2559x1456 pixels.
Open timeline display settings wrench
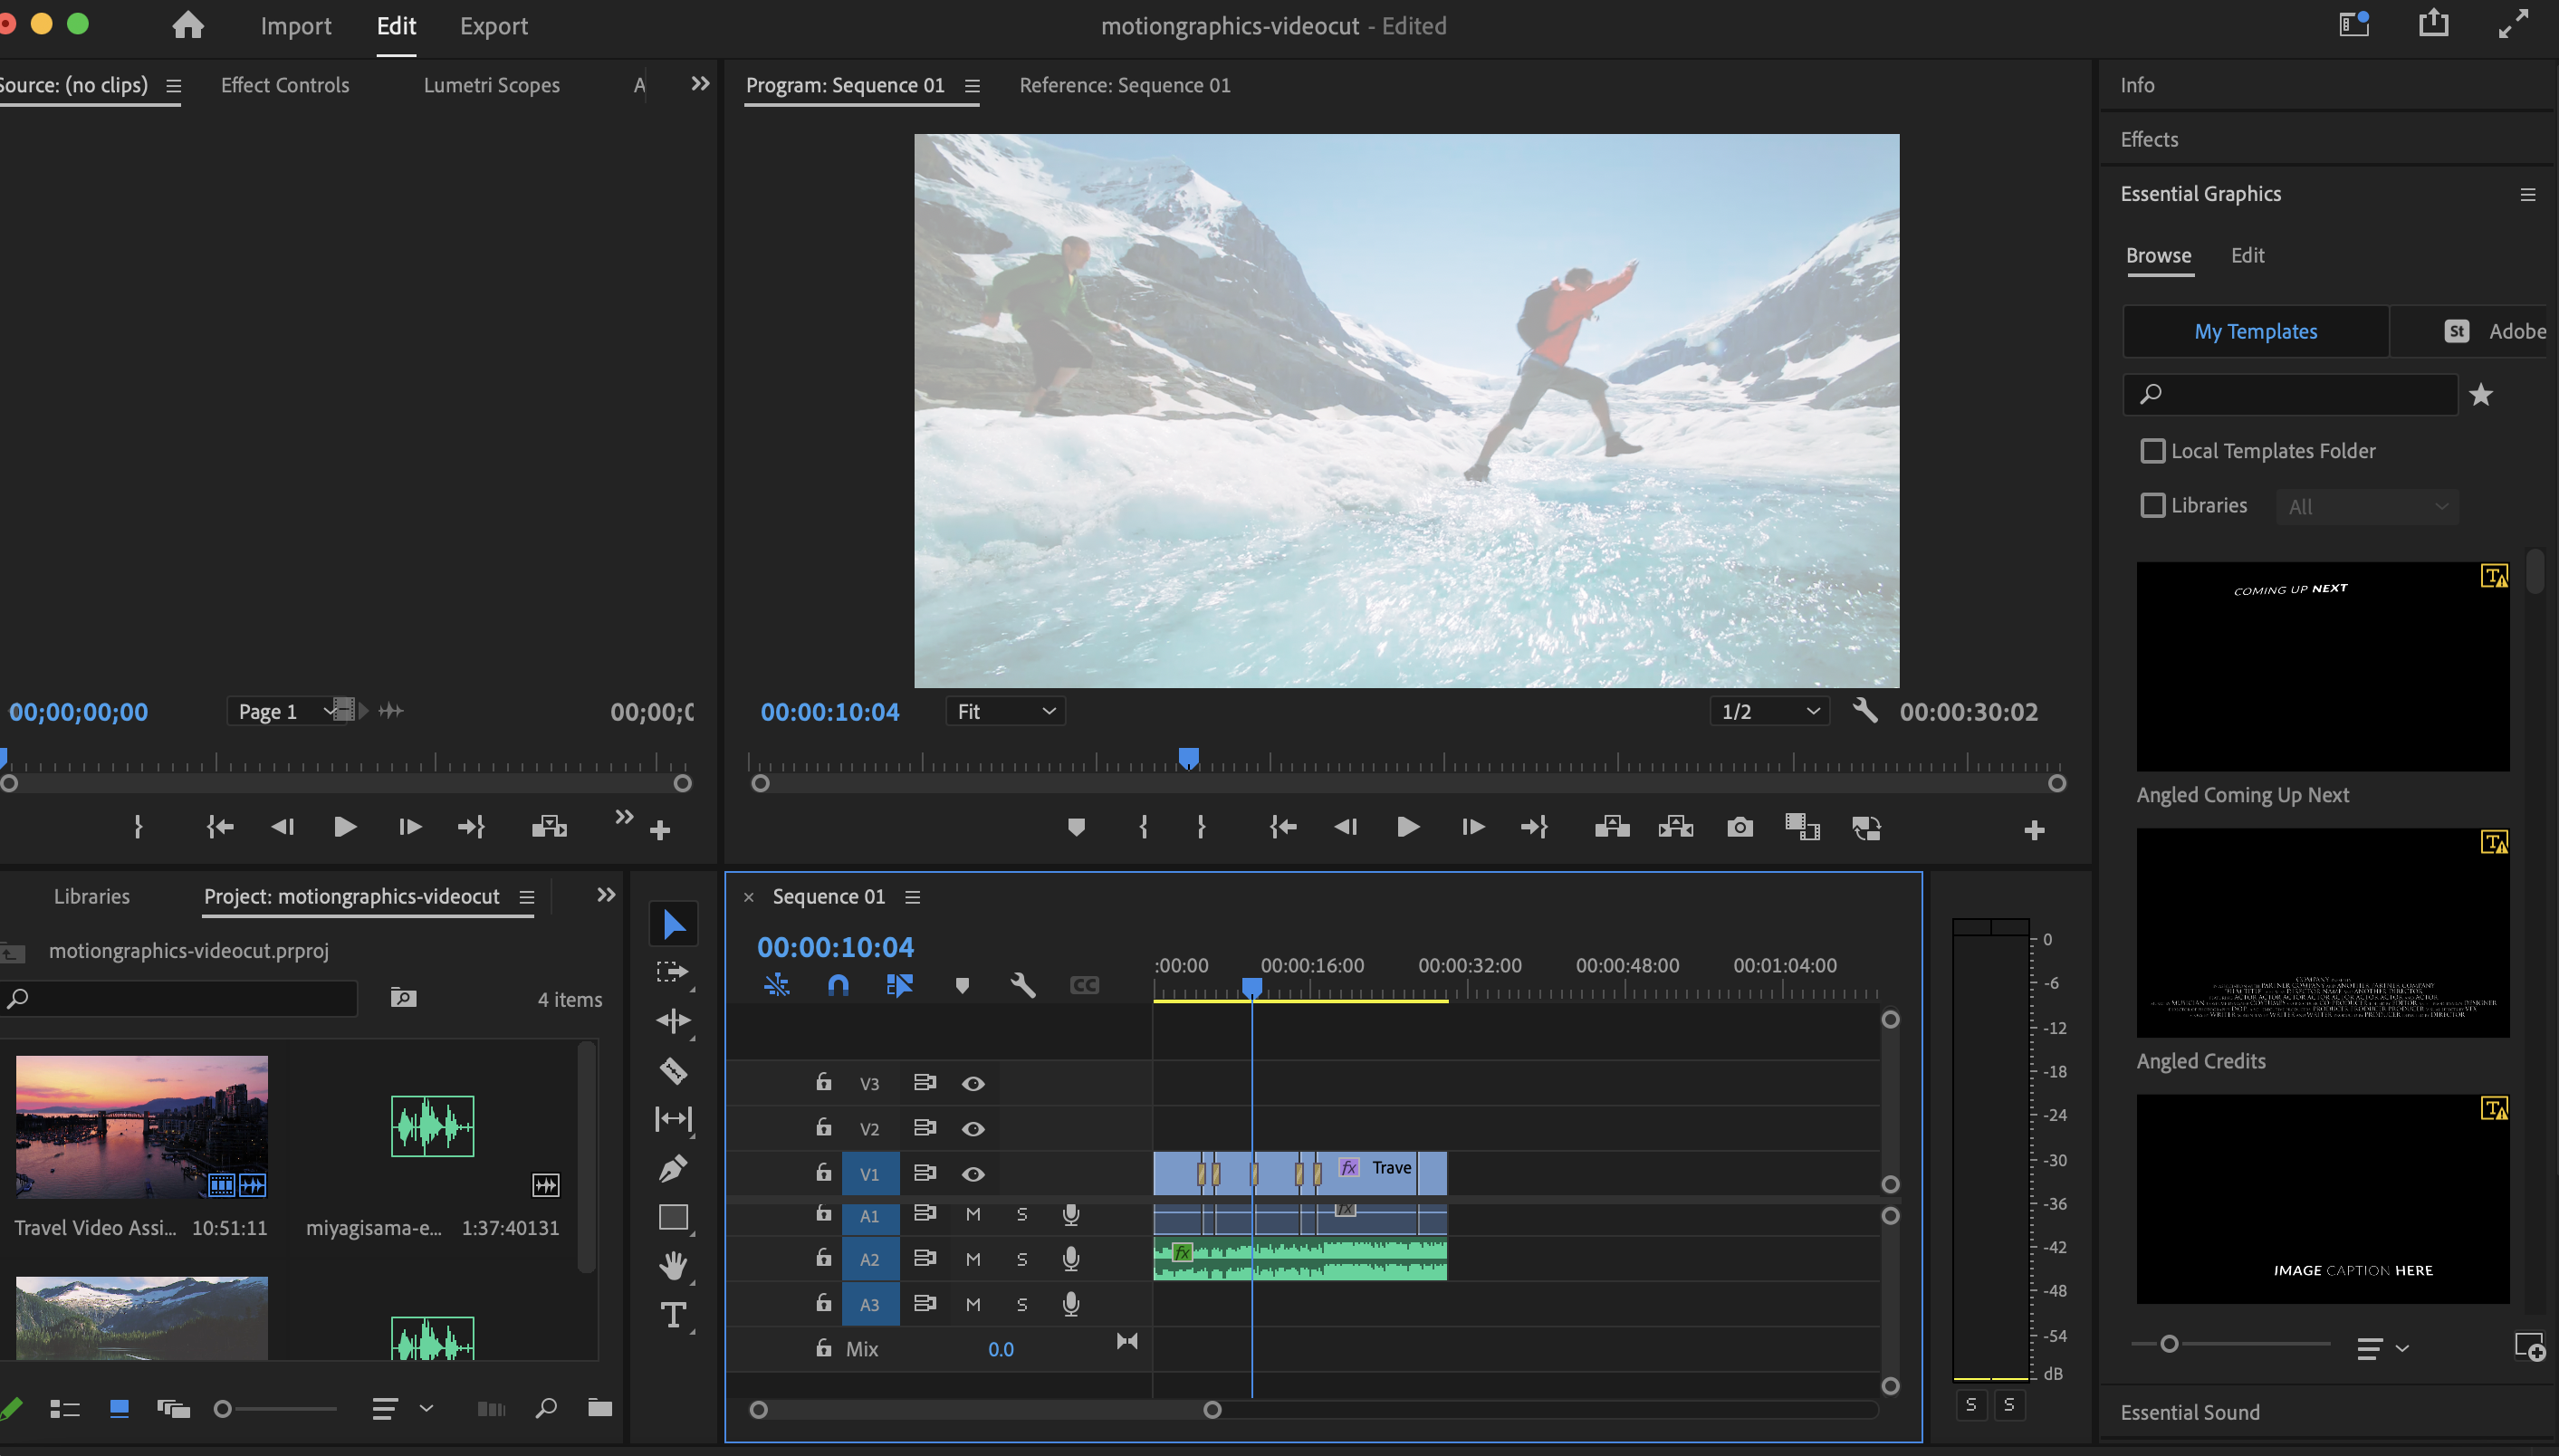pyautogui.click(x=1022, y=985)
